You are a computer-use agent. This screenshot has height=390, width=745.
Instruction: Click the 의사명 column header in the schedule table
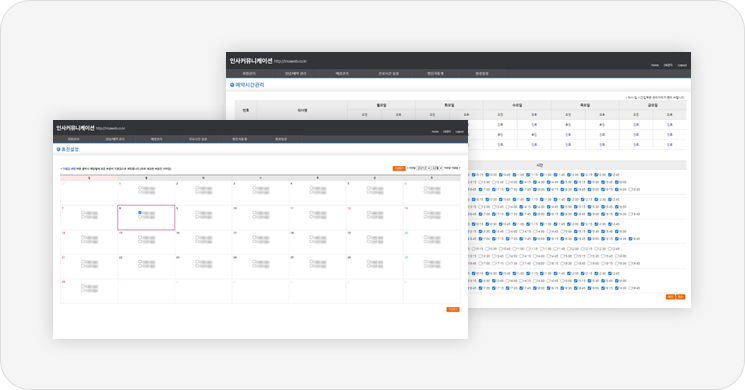point(302,110)
